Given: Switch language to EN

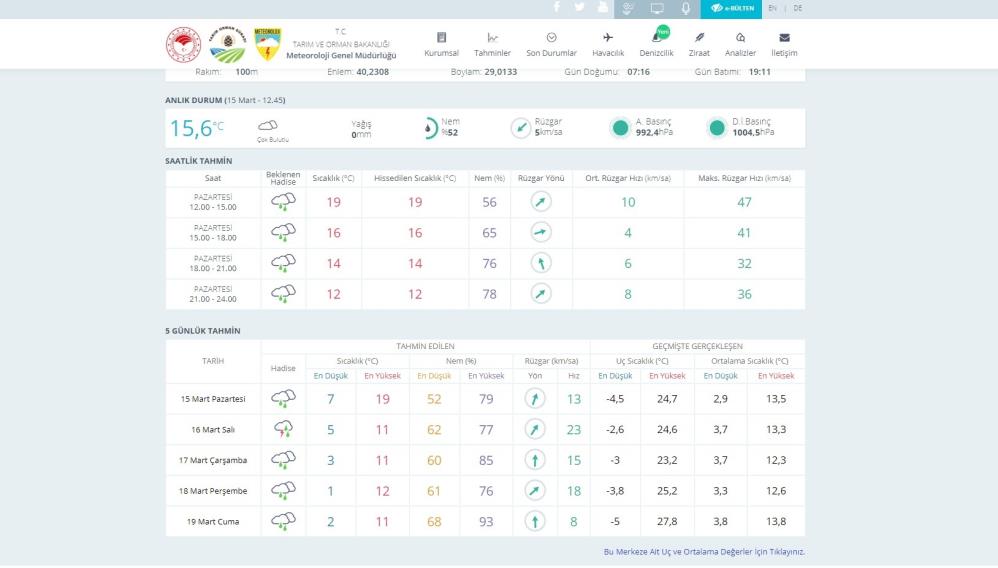Looking at the screenshot, I should 772,8.
